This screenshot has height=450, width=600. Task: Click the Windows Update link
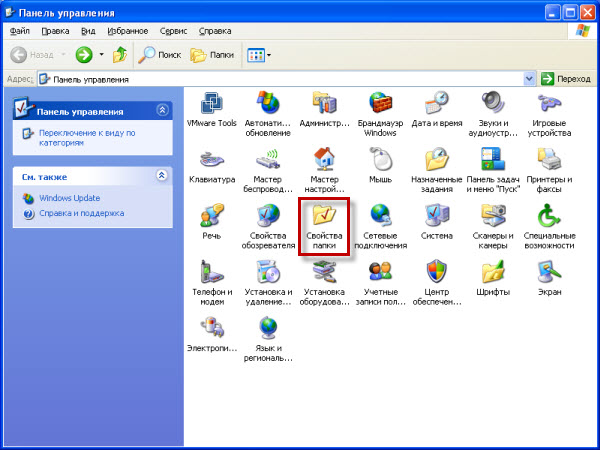tap(69, 198)
